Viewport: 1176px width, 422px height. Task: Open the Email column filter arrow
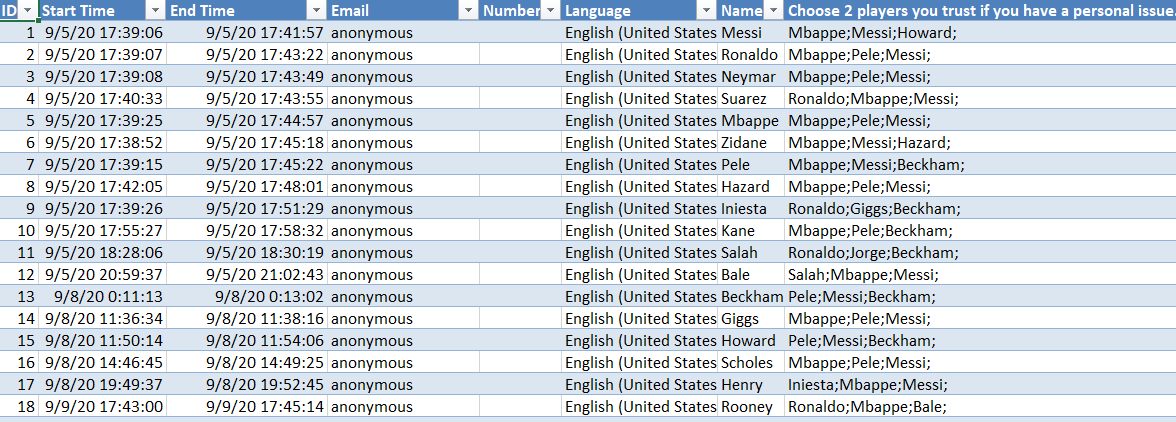point(467,11)
